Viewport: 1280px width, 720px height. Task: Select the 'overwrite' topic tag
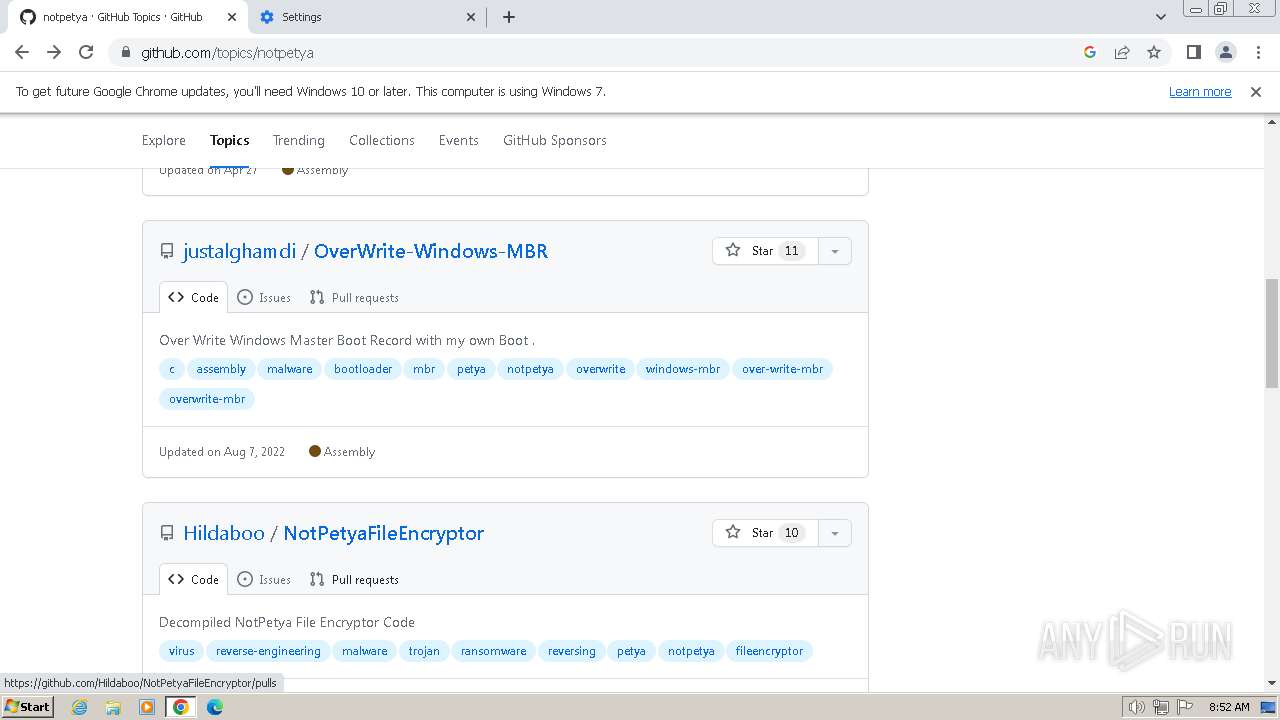(x=600, y=369)
